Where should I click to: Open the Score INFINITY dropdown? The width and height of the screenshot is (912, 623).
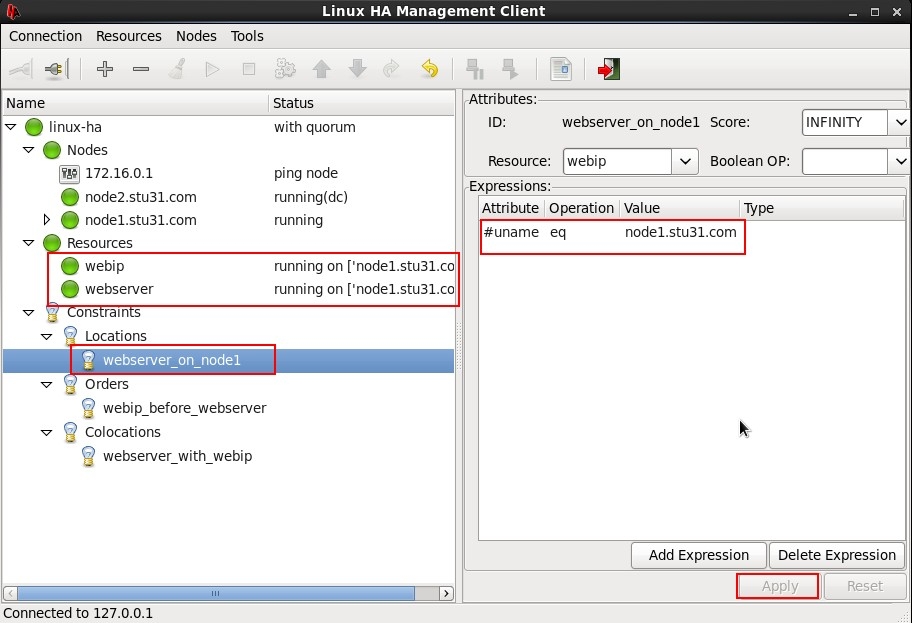[x=900, y=122]
